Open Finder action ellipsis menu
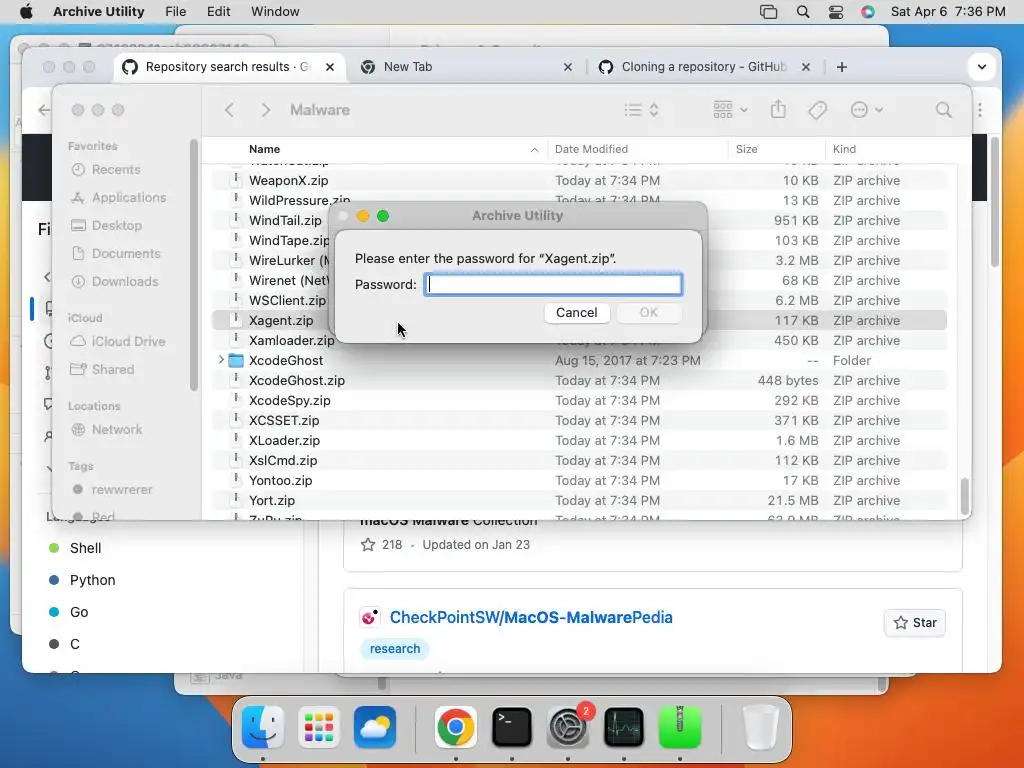The width and height of the screenshot is (1024, 768). [867, 110]
